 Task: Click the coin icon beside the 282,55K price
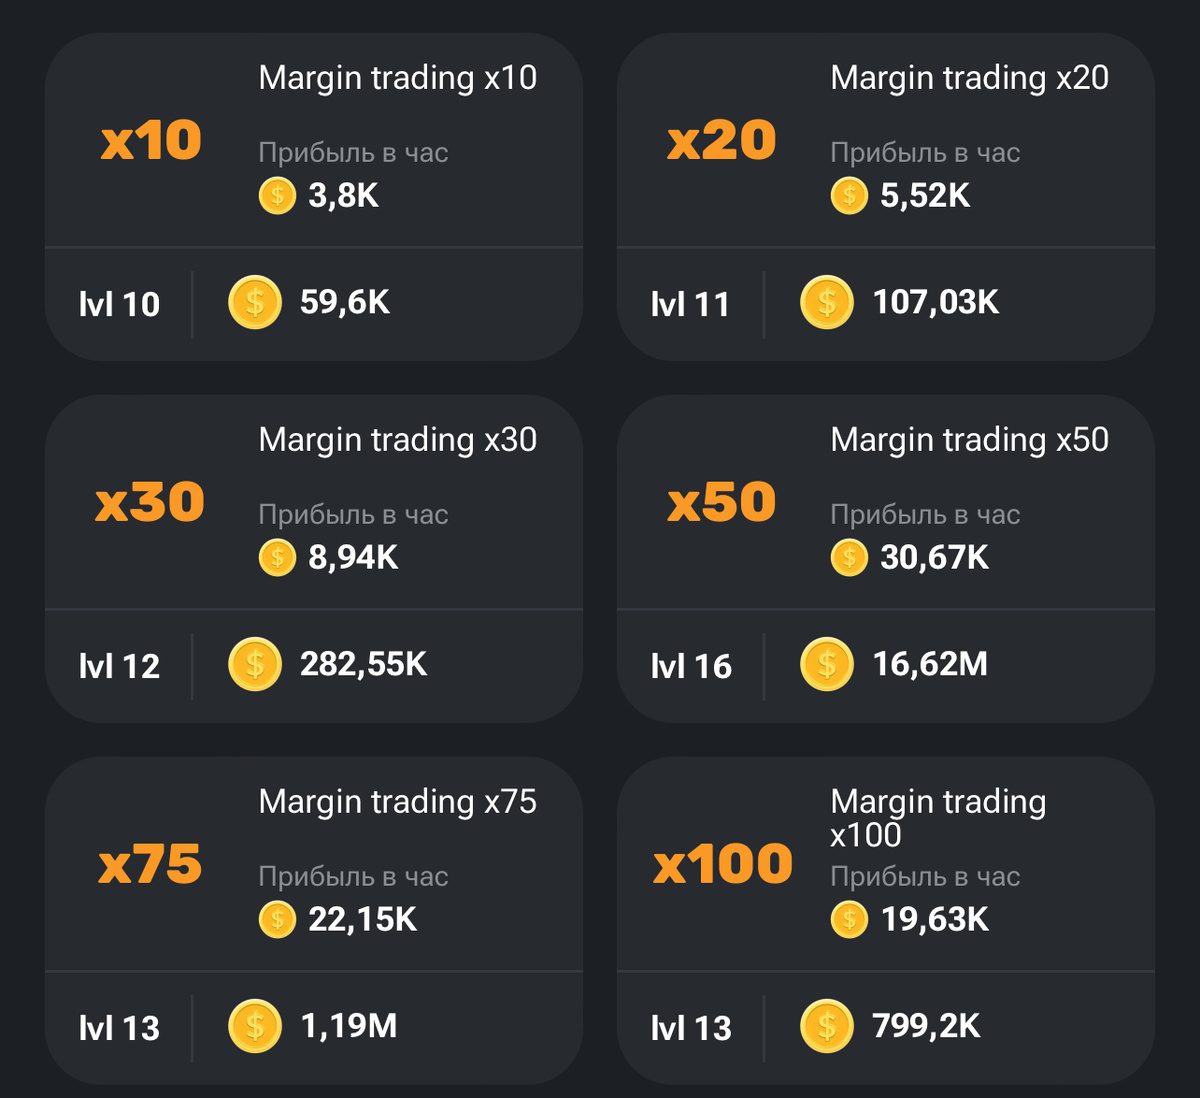tap(254, 665)
